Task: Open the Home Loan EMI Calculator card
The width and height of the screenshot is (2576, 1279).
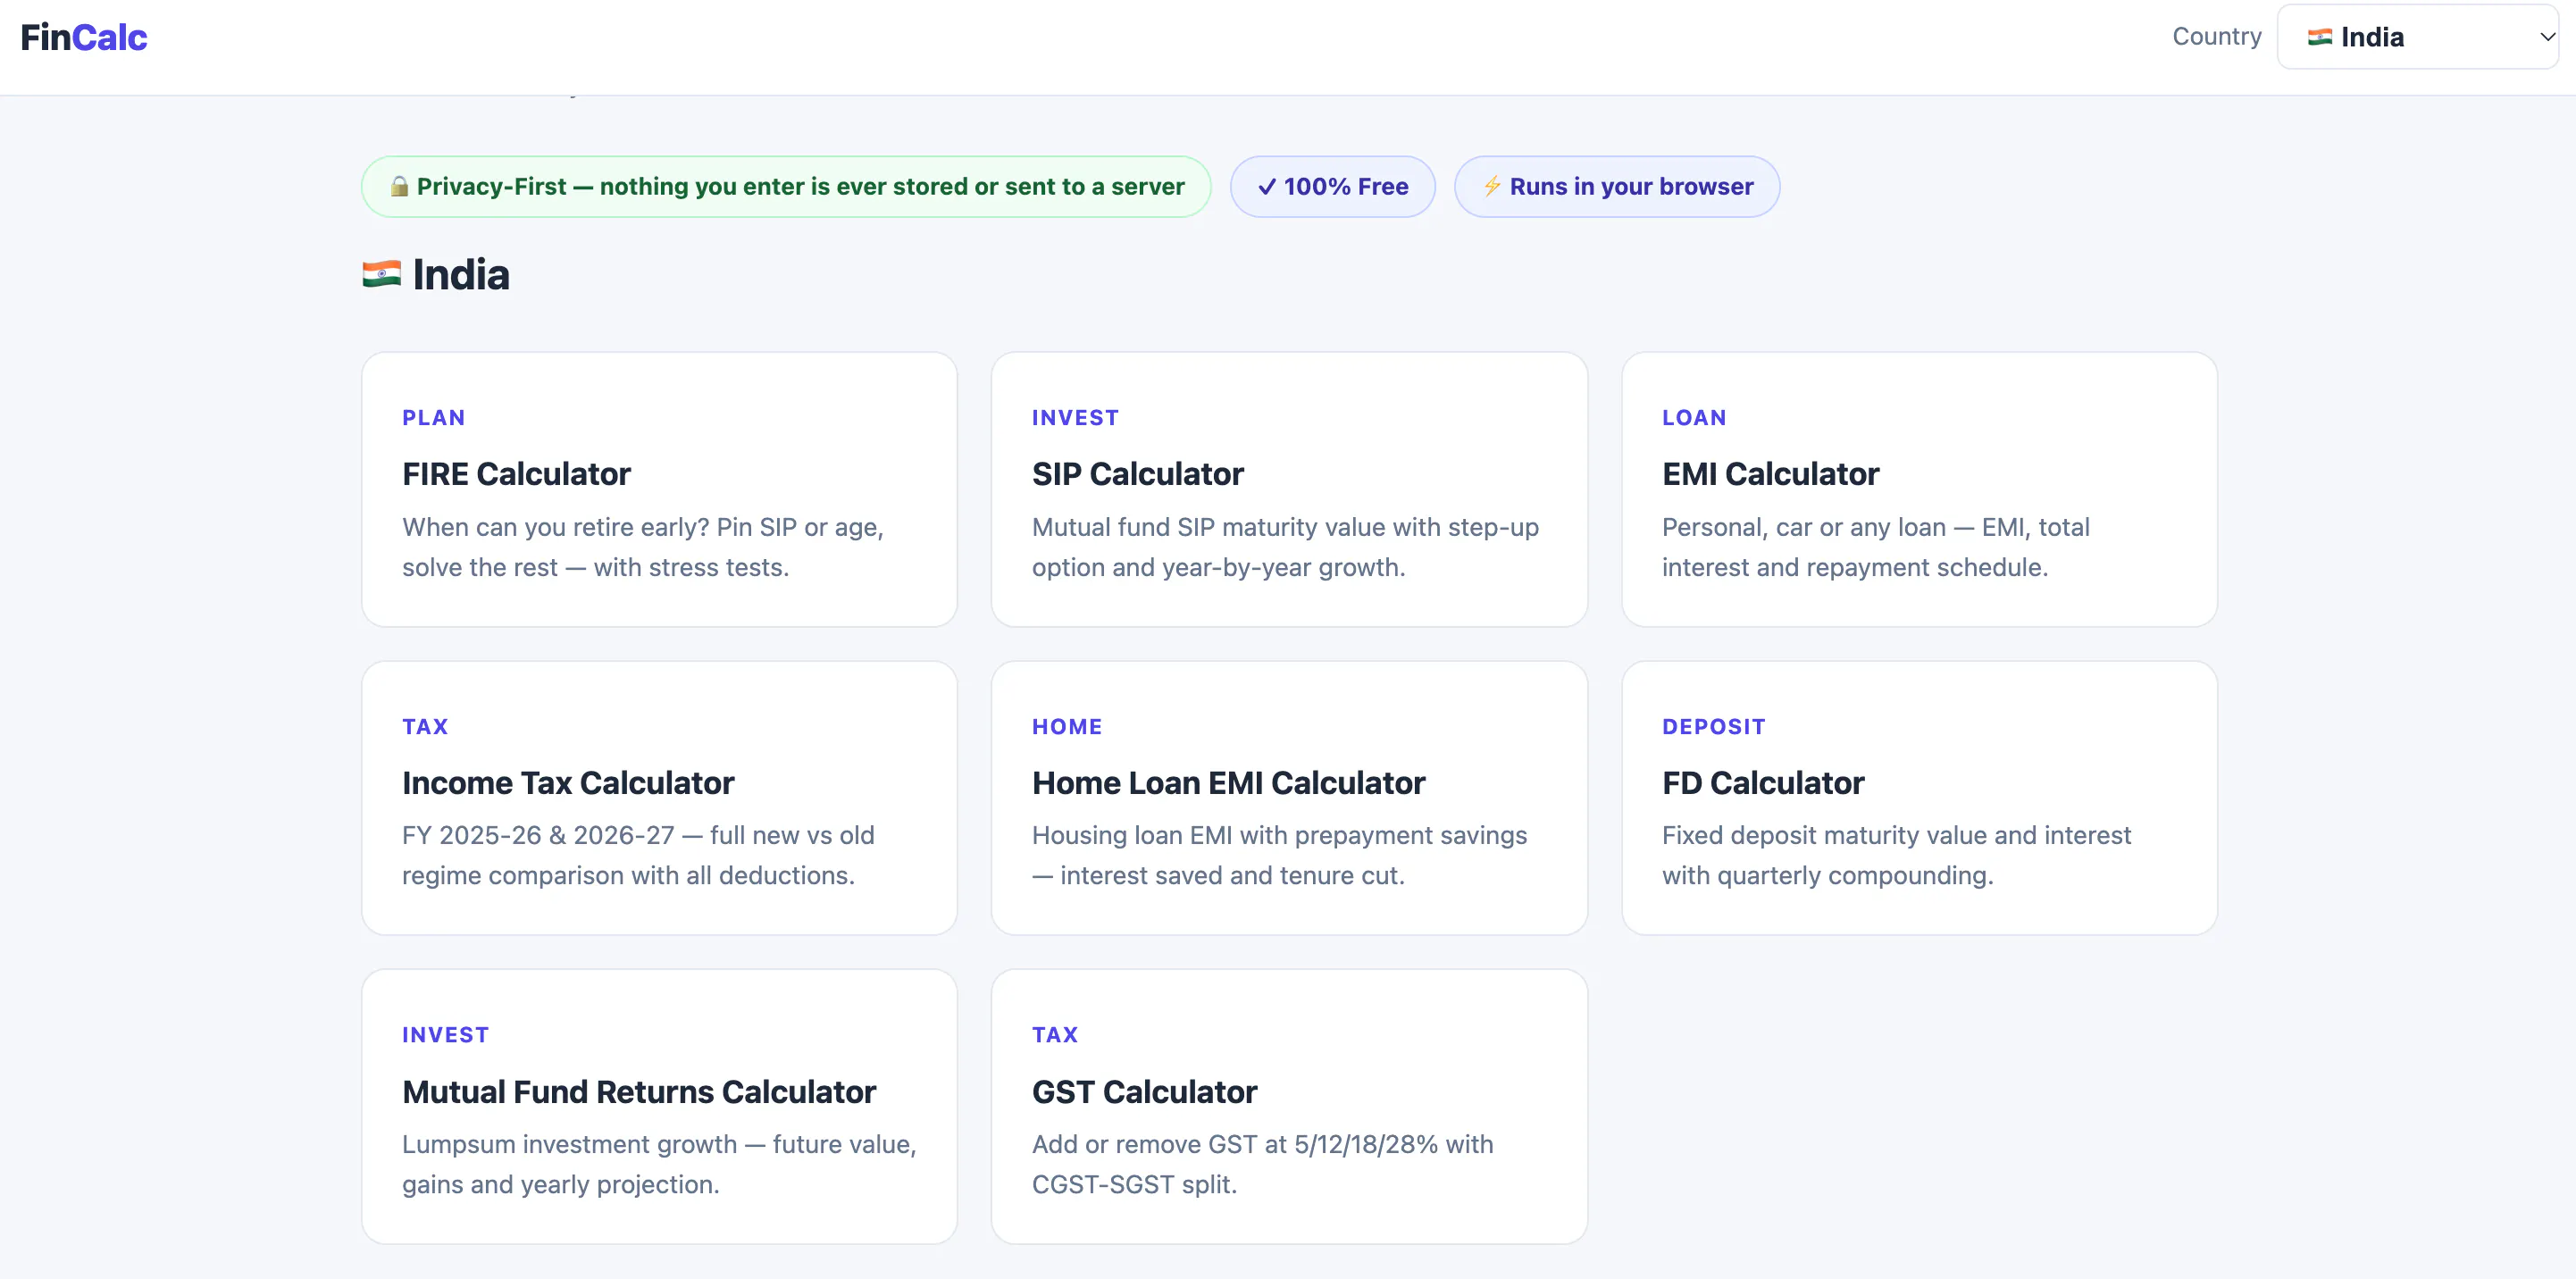Action: click(1289, 798)
